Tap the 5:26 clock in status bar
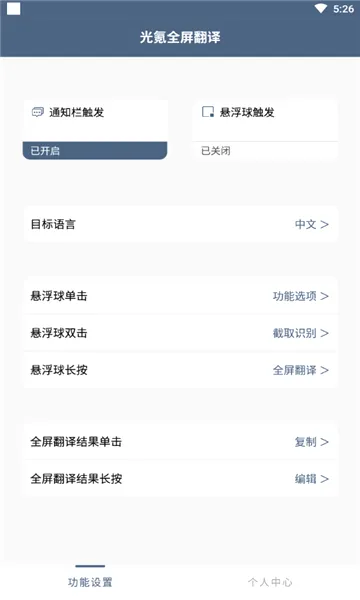This screenshot has width=360, height=600. tap(343, 9)
